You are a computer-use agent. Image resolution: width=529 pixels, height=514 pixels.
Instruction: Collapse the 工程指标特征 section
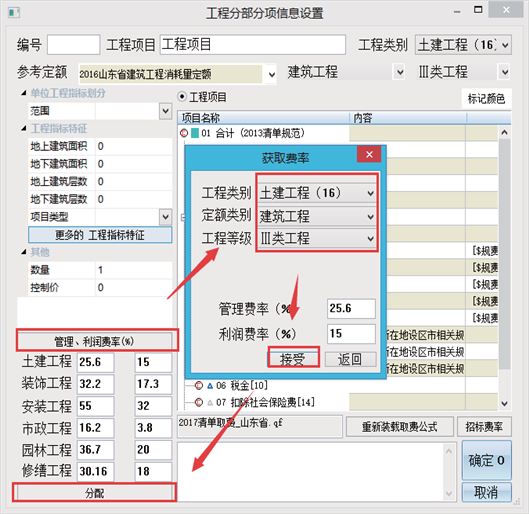point(23,128)
